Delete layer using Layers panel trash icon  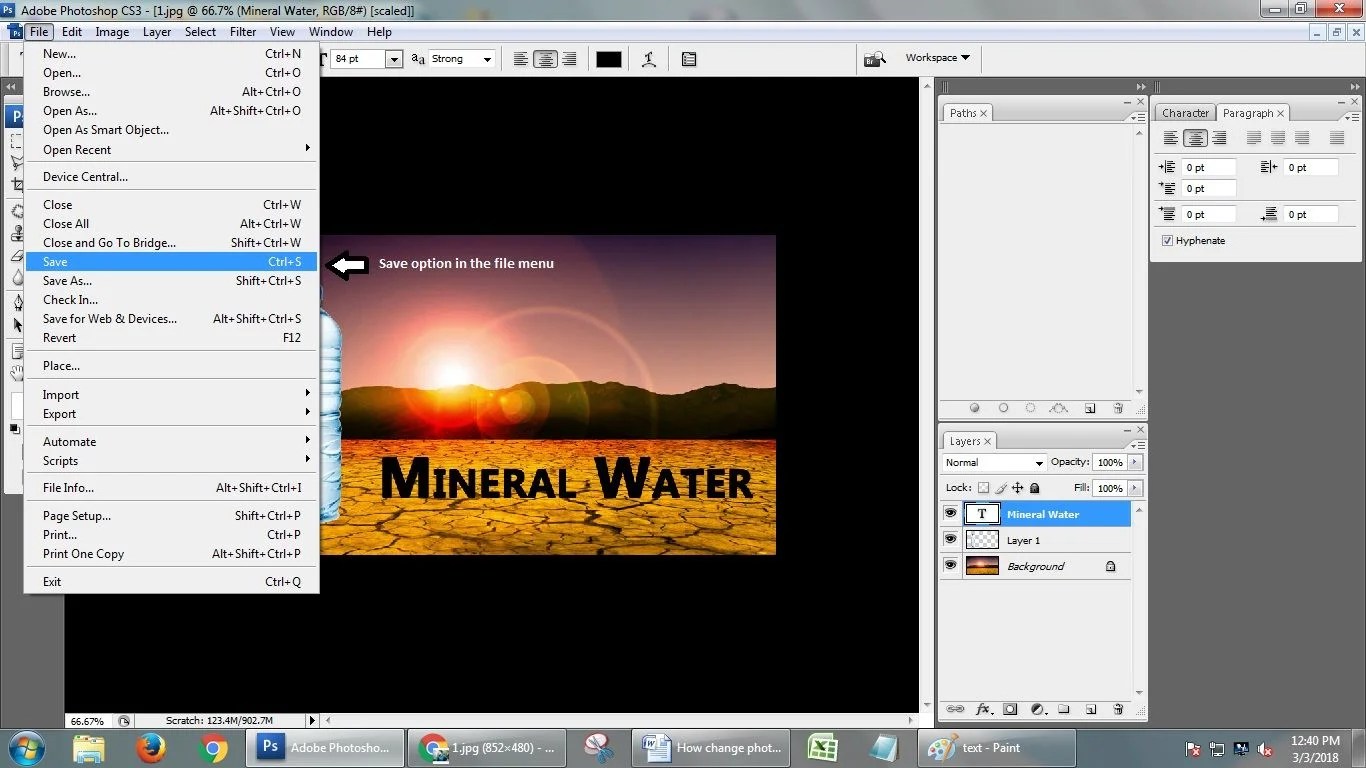click(1118, 710)
